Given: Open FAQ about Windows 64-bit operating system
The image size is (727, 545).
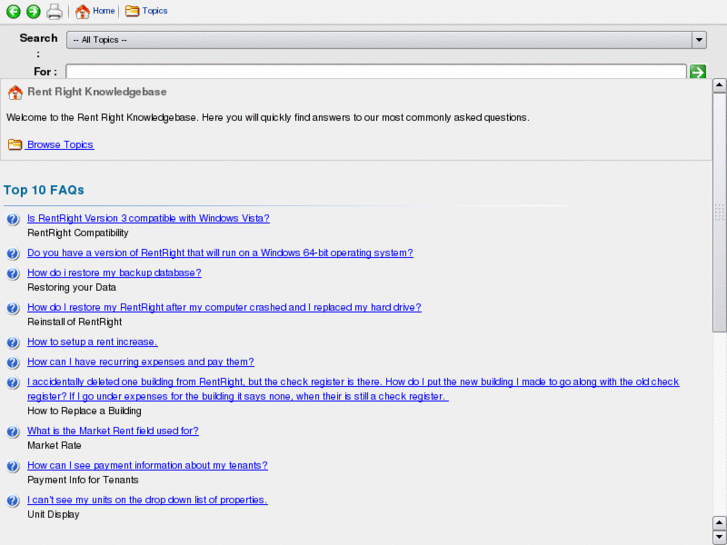Looking at the screenshot, I should [220, 253].
